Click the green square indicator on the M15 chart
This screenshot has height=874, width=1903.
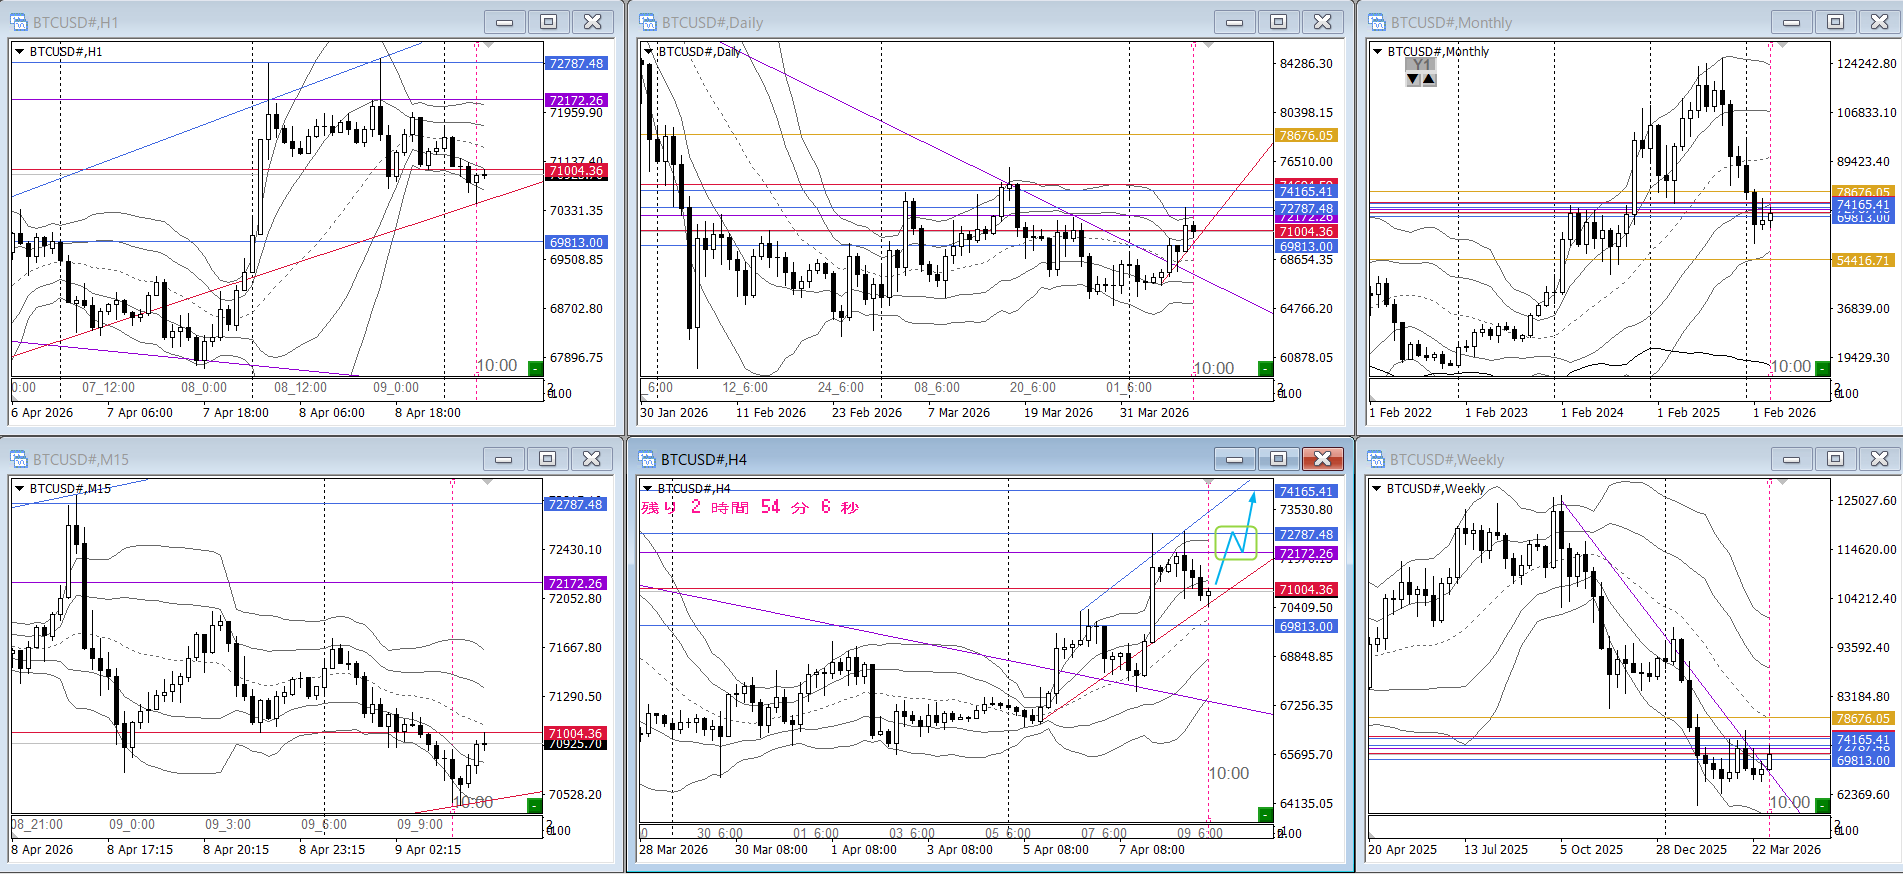[x=534, y=805]
